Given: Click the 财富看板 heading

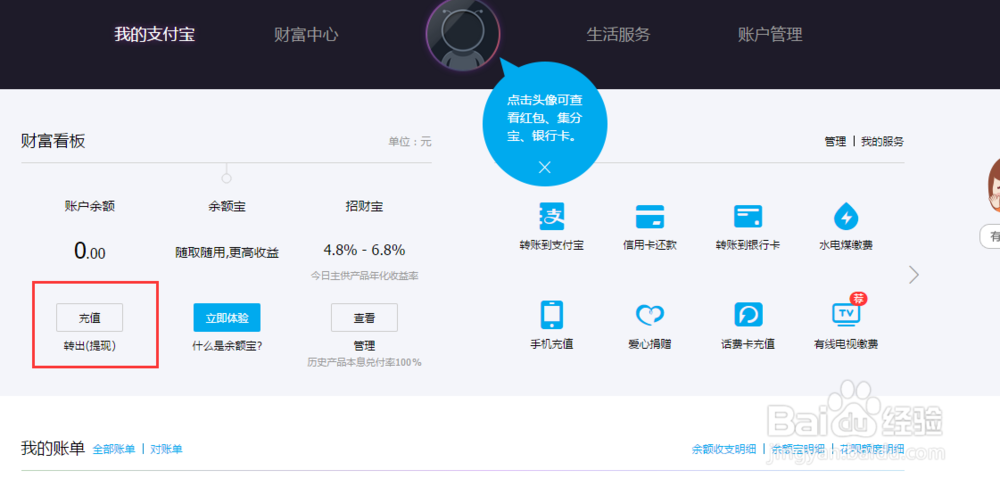Looking at the screenshot, I should pyautogui.click(x=53, y=142).
